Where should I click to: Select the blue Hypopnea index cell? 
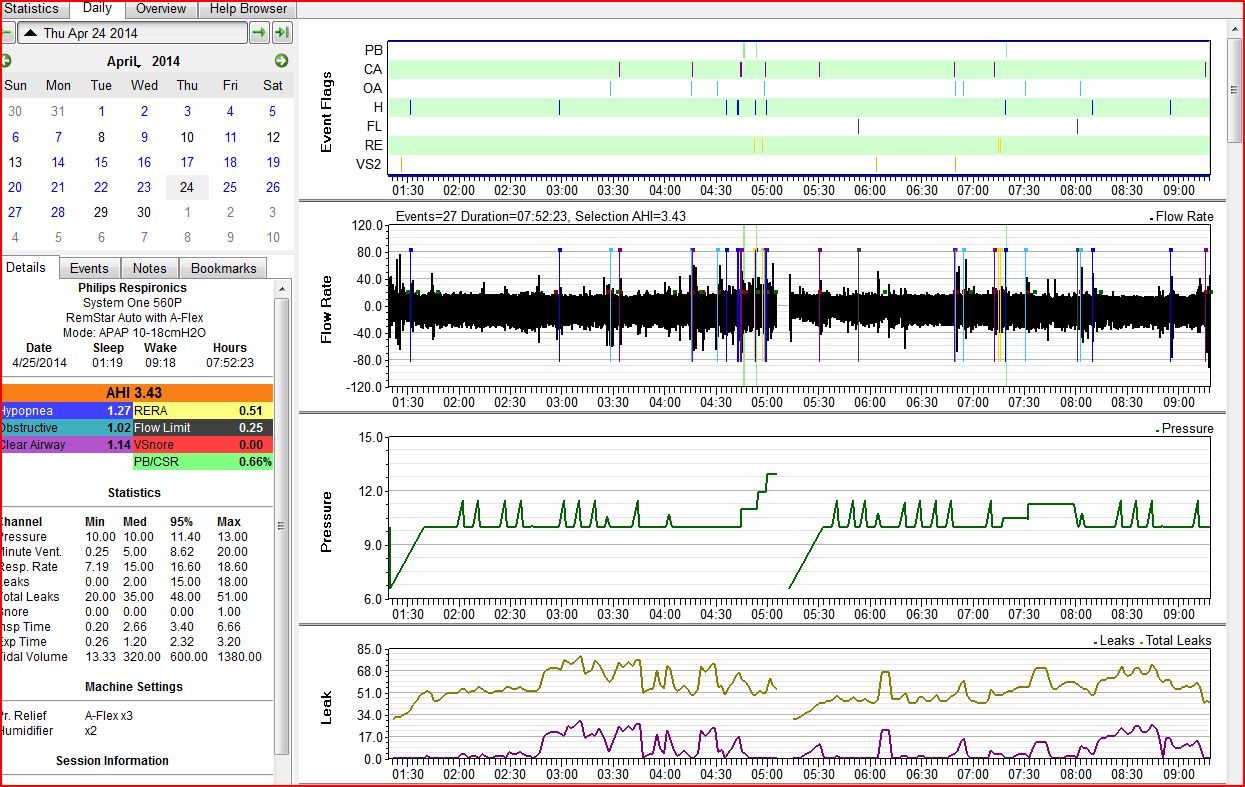[x=66, y=411]
